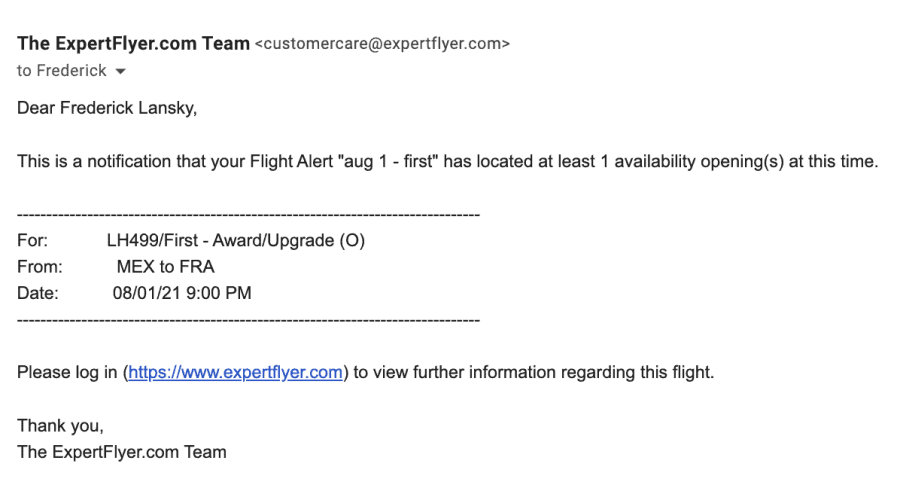The height and width of the screenshot is (482, 900).
Task: Click the 'From:' field label
Action: click(x=40, y=267)
